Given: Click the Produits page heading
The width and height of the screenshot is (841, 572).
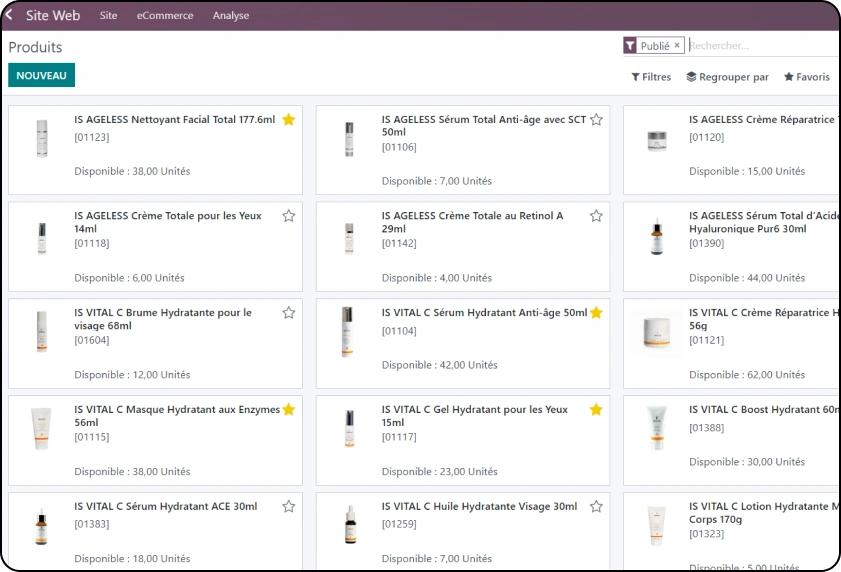Looking at the screenshot, I should pyautogui.click(x=35, y=47).
